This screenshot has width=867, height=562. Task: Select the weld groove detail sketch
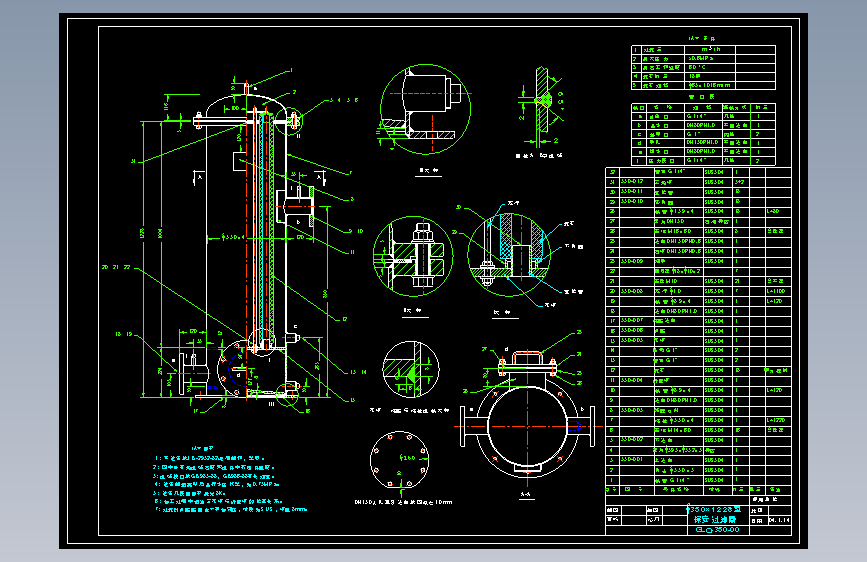click(542, 108)
